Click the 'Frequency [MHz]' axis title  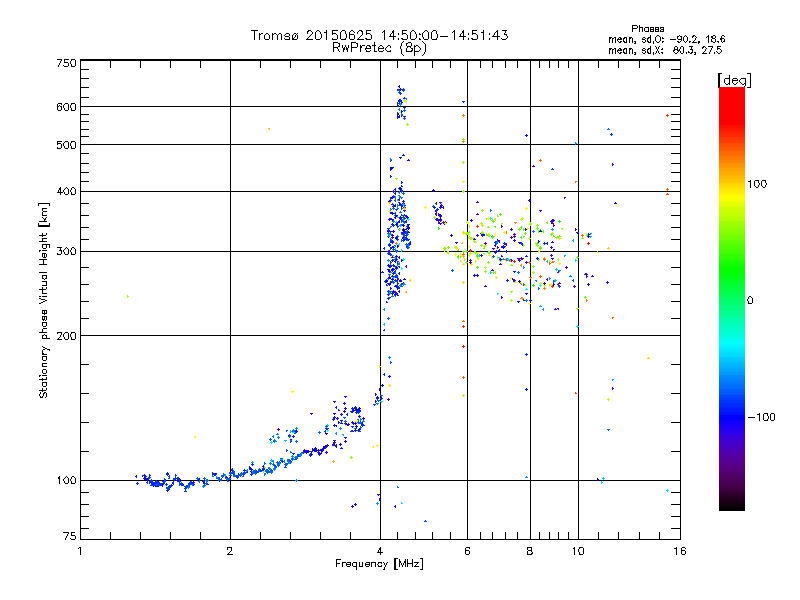379,564
